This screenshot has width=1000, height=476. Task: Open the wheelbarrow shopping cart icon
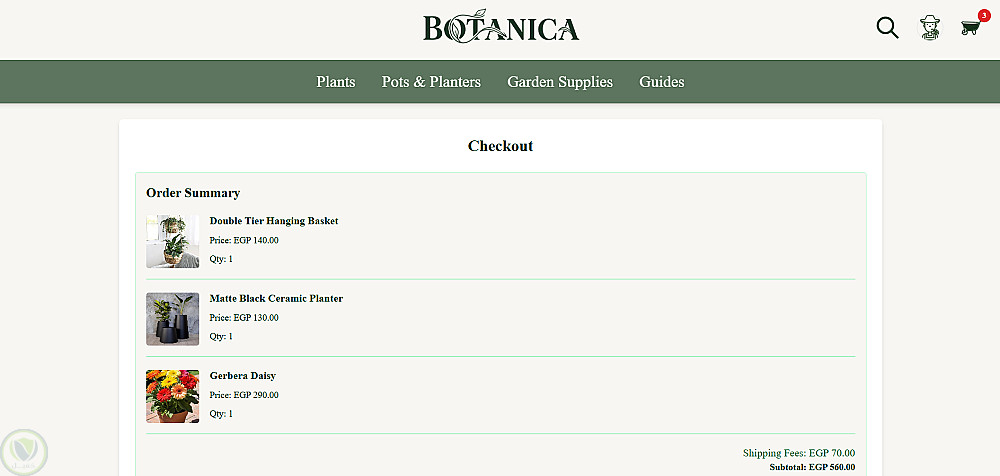point(970,28)
